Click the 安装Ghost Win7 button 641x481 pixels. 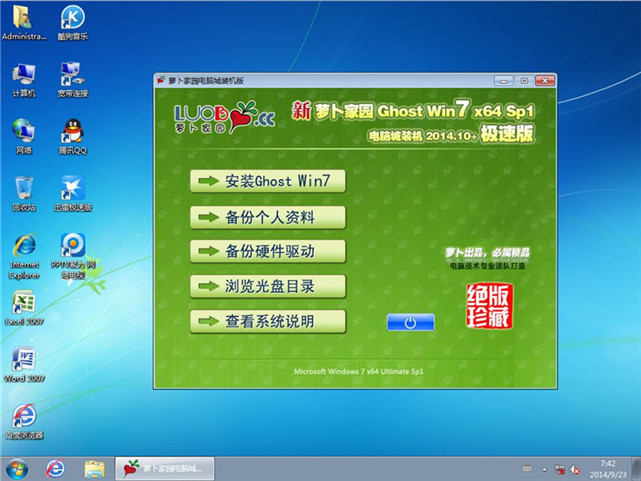coord(268,181)
